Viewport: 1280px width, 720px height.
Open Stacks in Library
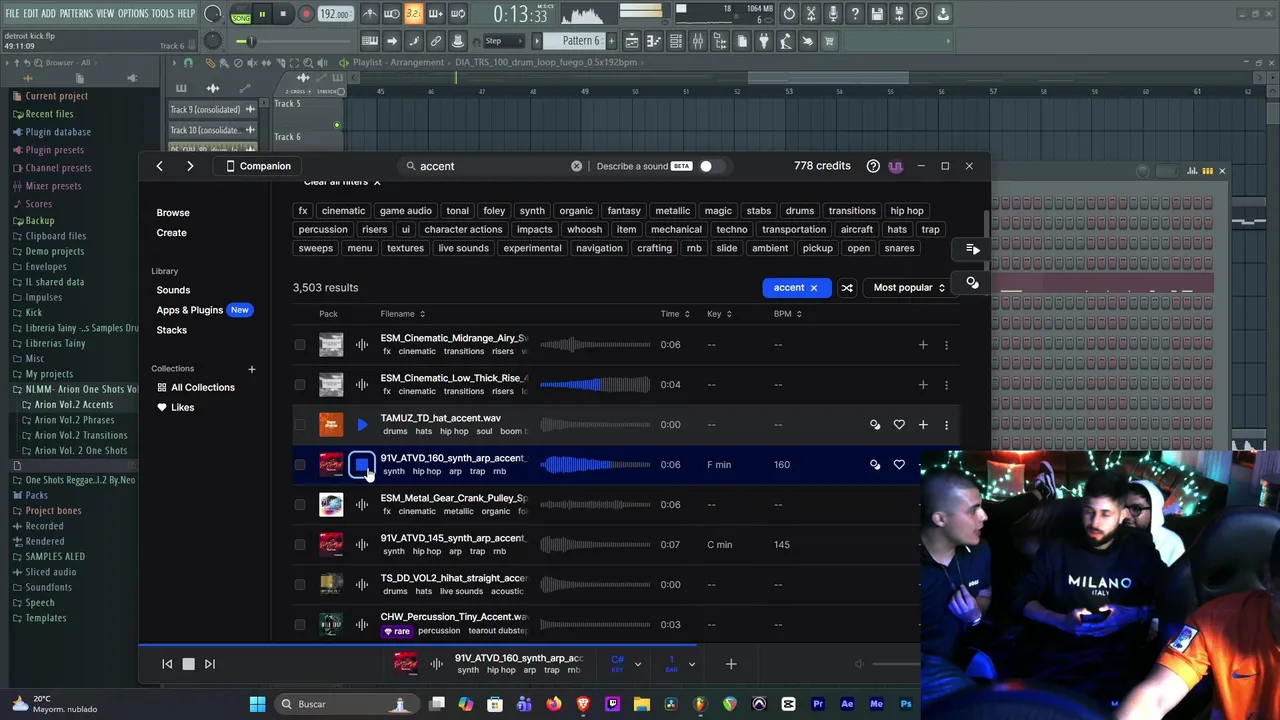(171, 330)
